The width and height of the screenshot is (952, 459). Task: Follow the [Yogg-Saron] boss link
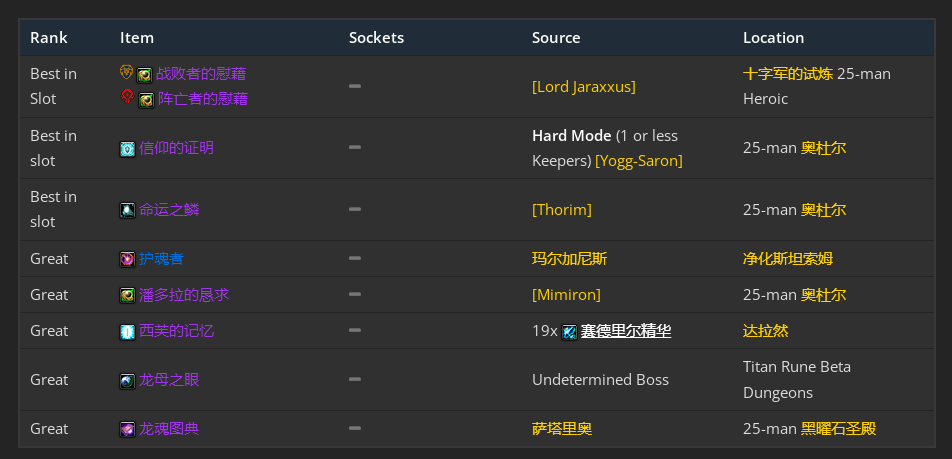coord(639,160)
